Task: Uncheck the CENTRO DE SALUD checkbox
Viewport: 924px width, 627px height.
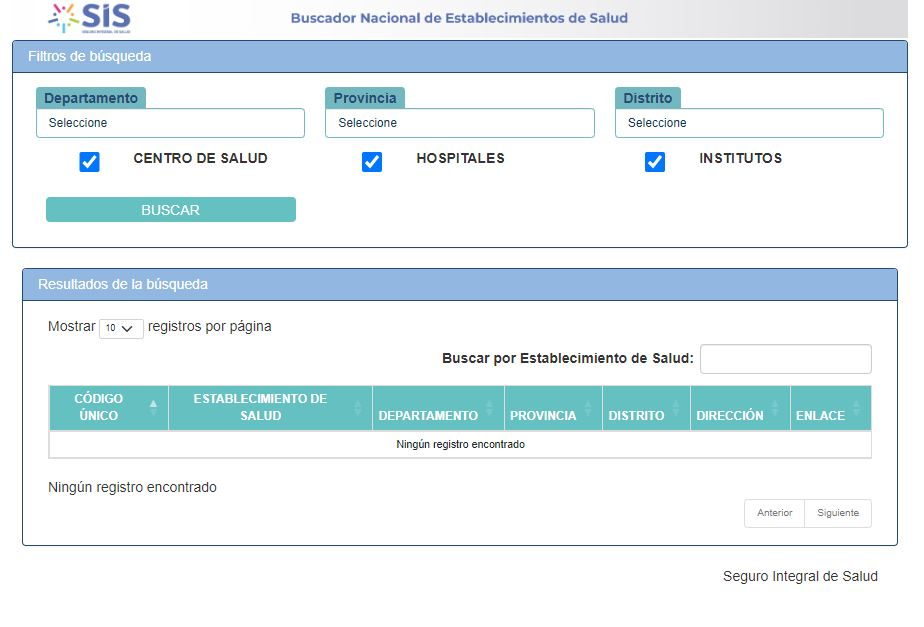Action: click(90, 161)
